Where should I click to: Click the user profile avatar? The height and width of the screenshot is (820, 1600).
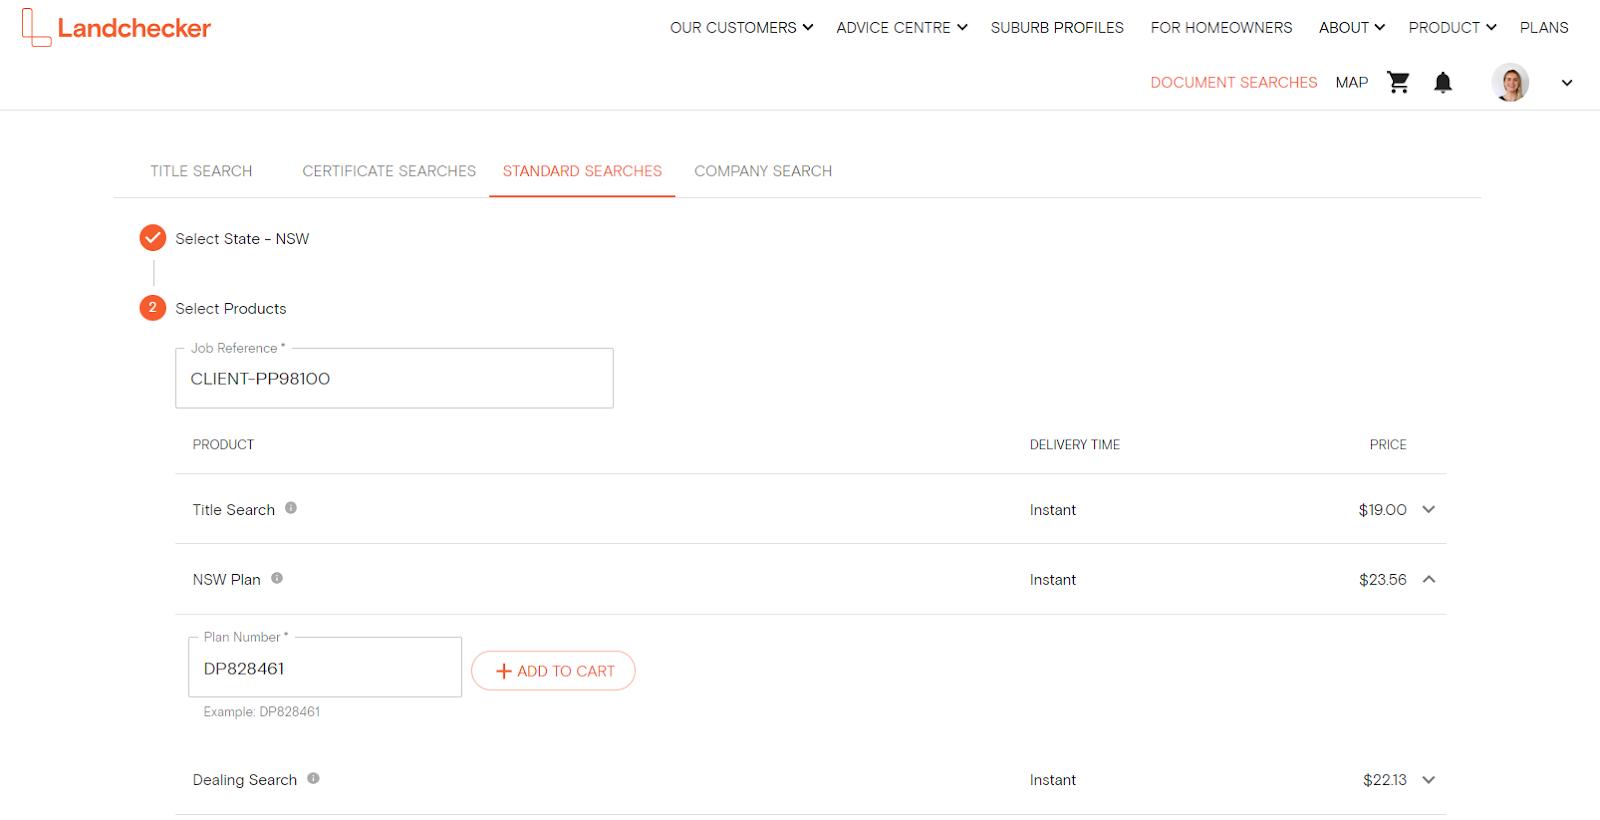click(x=1510, y=83)
